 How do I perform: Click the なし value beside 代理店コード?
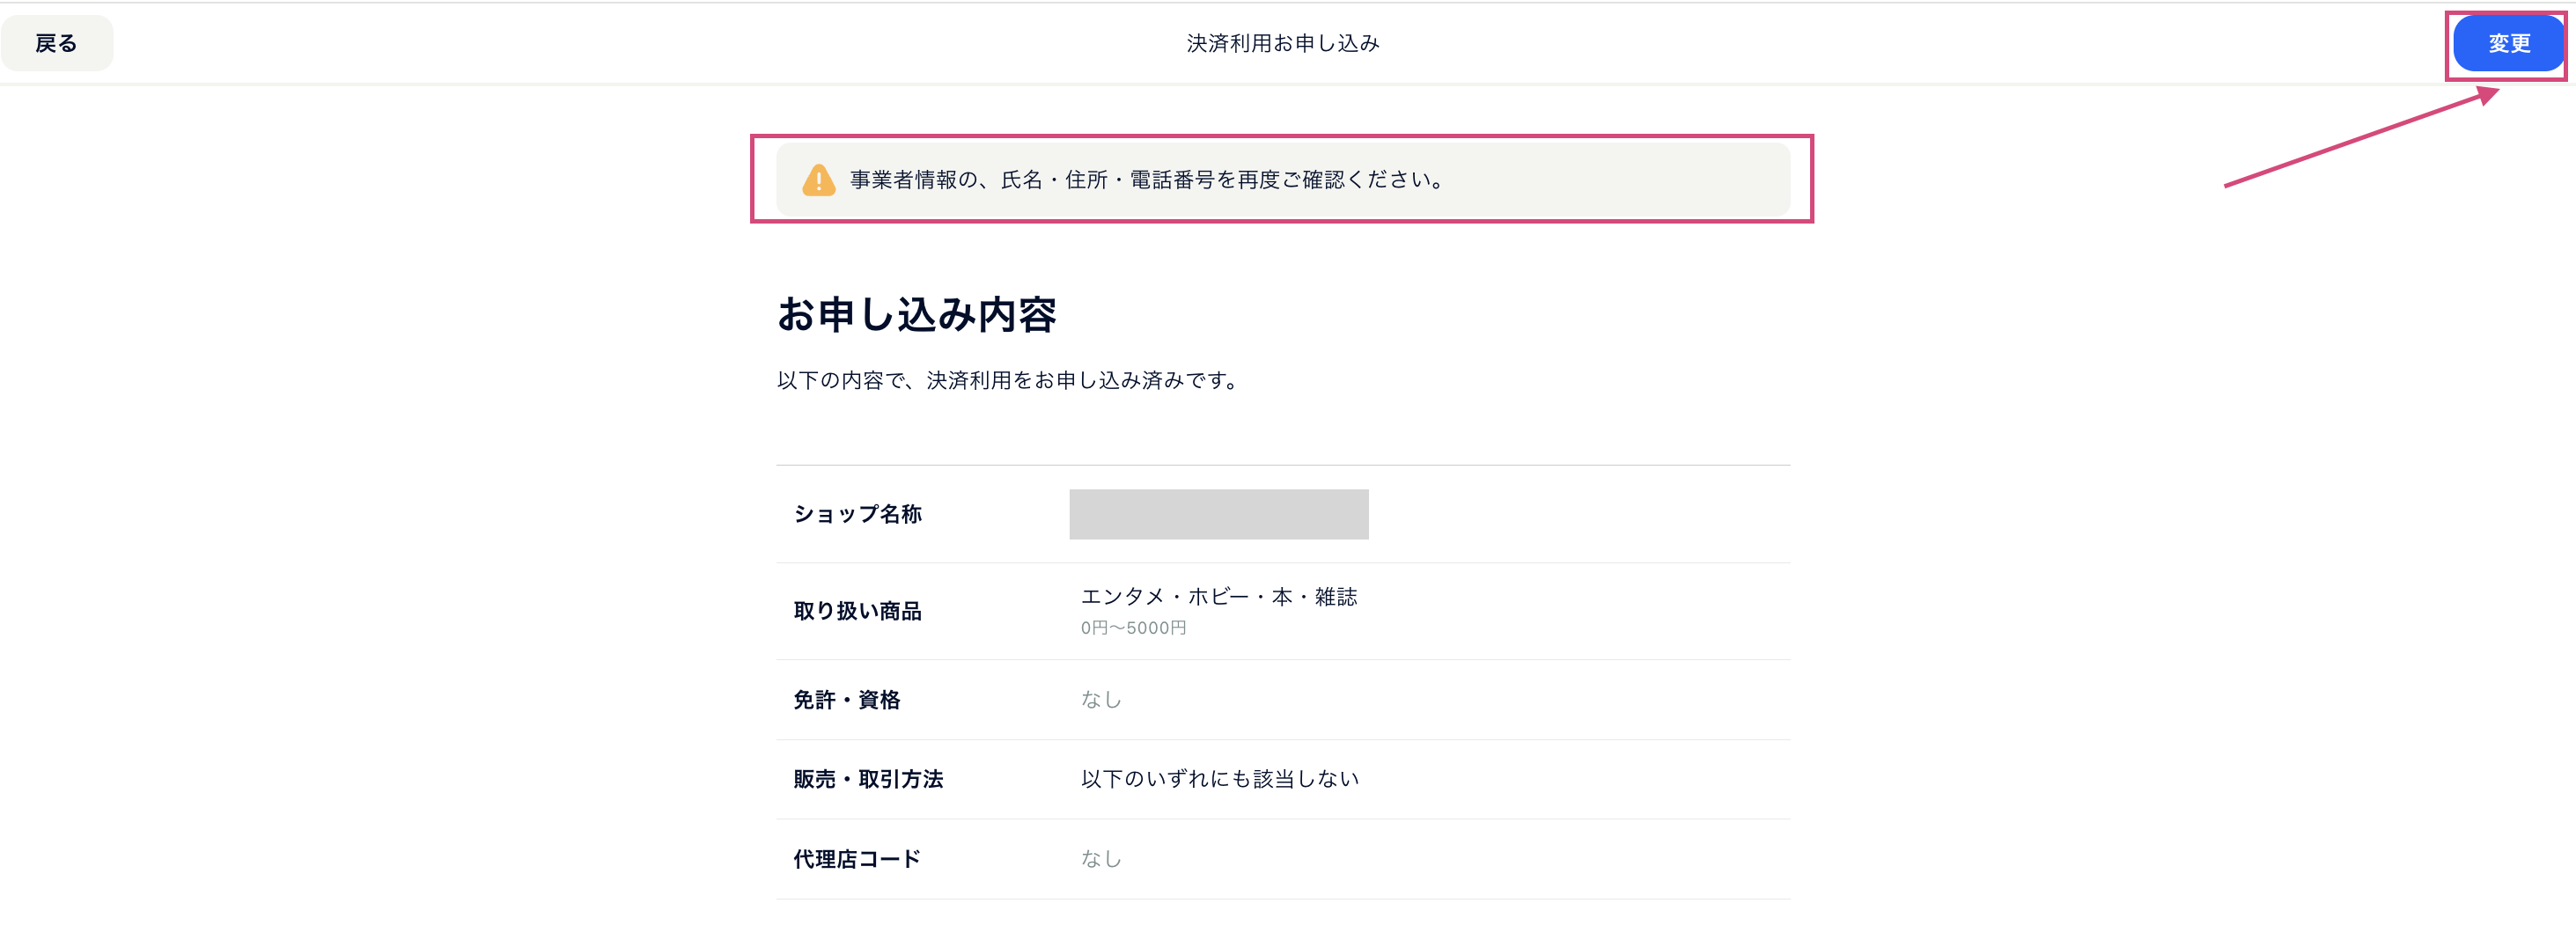tap(1101, 859)
